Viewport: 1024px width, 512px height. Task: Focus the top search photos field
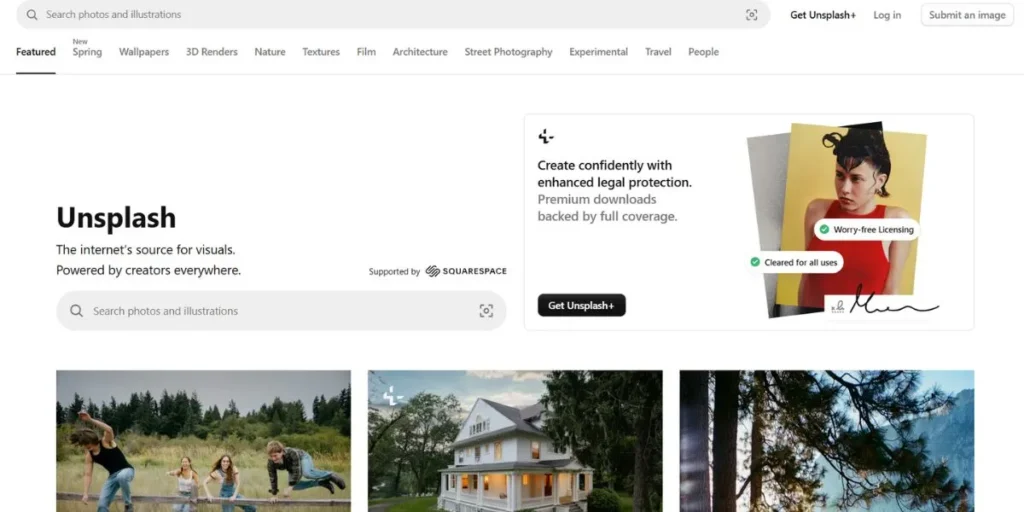[x=392, y=14]
